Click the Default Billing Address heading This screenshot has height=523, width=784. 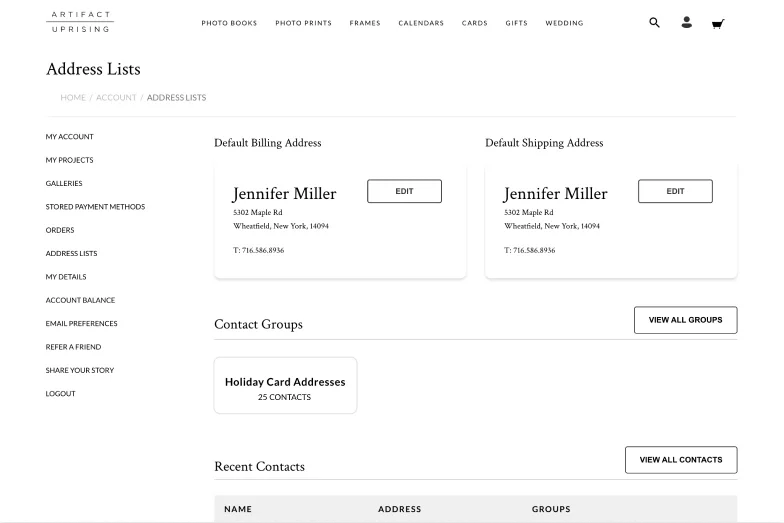point(268,143)
